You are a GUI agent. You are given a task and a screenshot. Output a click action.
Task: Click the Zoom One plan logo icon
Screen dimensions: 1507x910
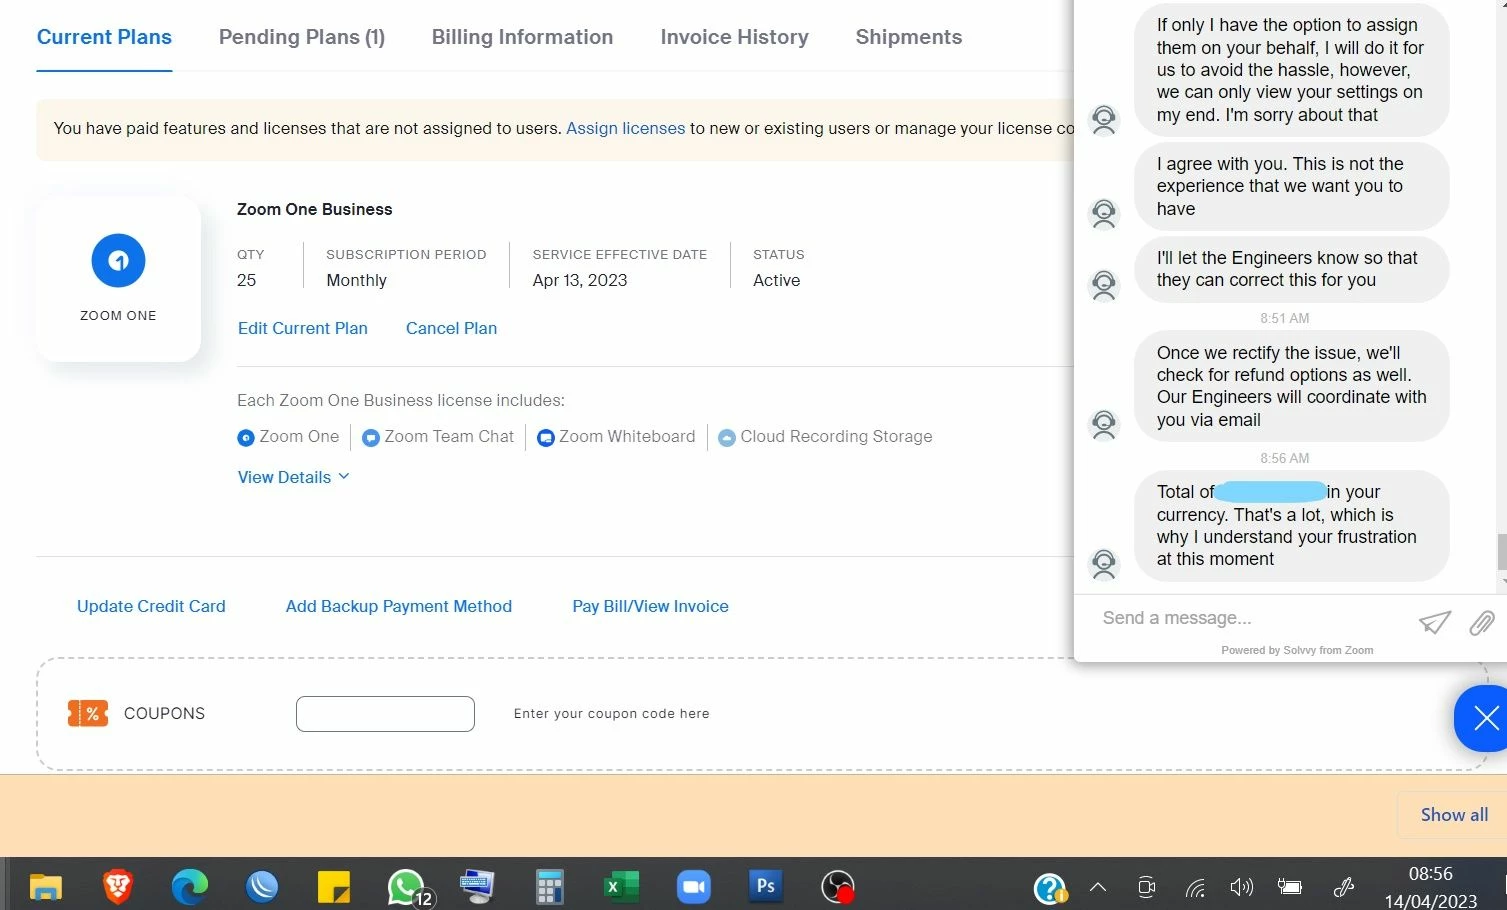118,260
